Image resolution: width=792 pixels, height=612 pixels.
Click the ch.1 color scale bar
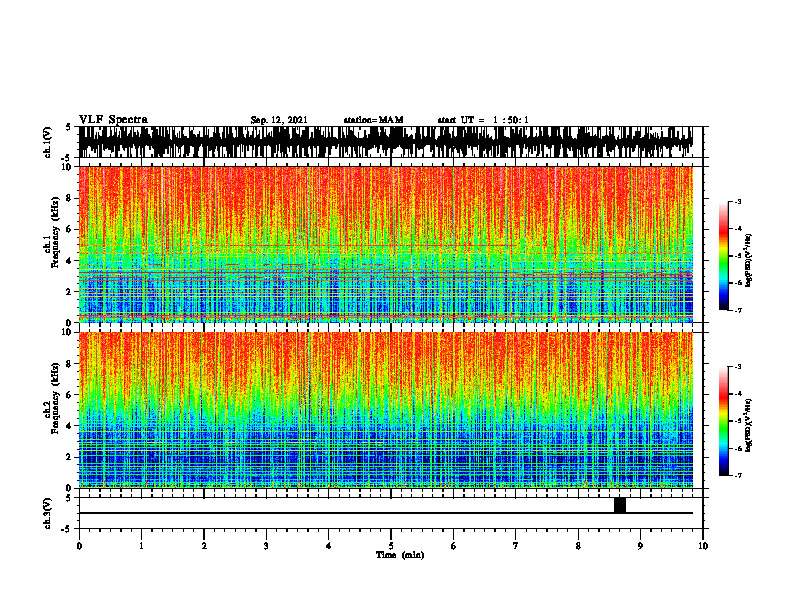[723, 256]
